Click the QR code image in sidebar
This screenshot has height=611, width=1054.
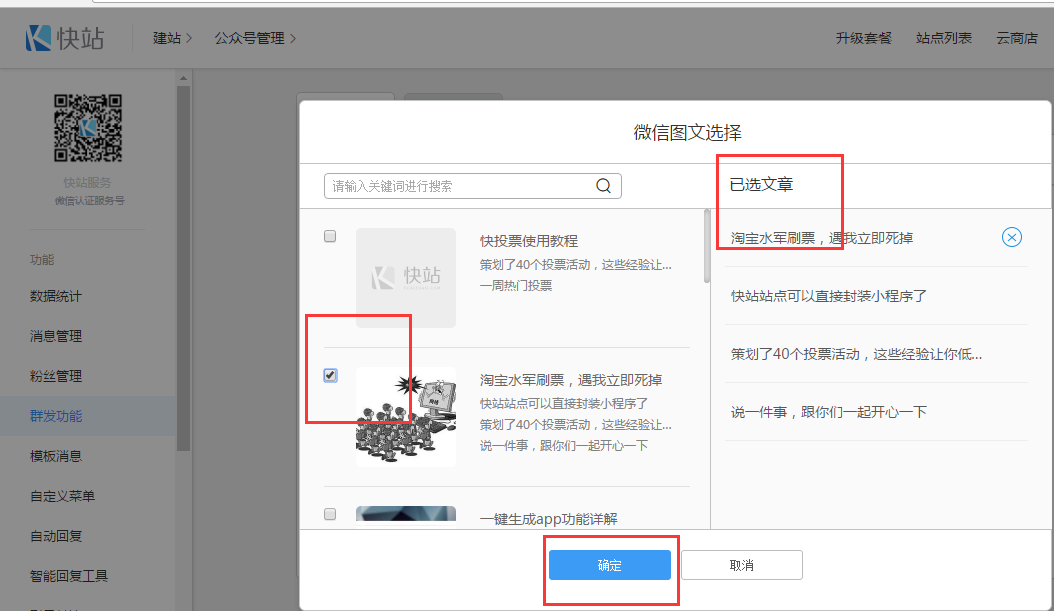pos(88,128)
